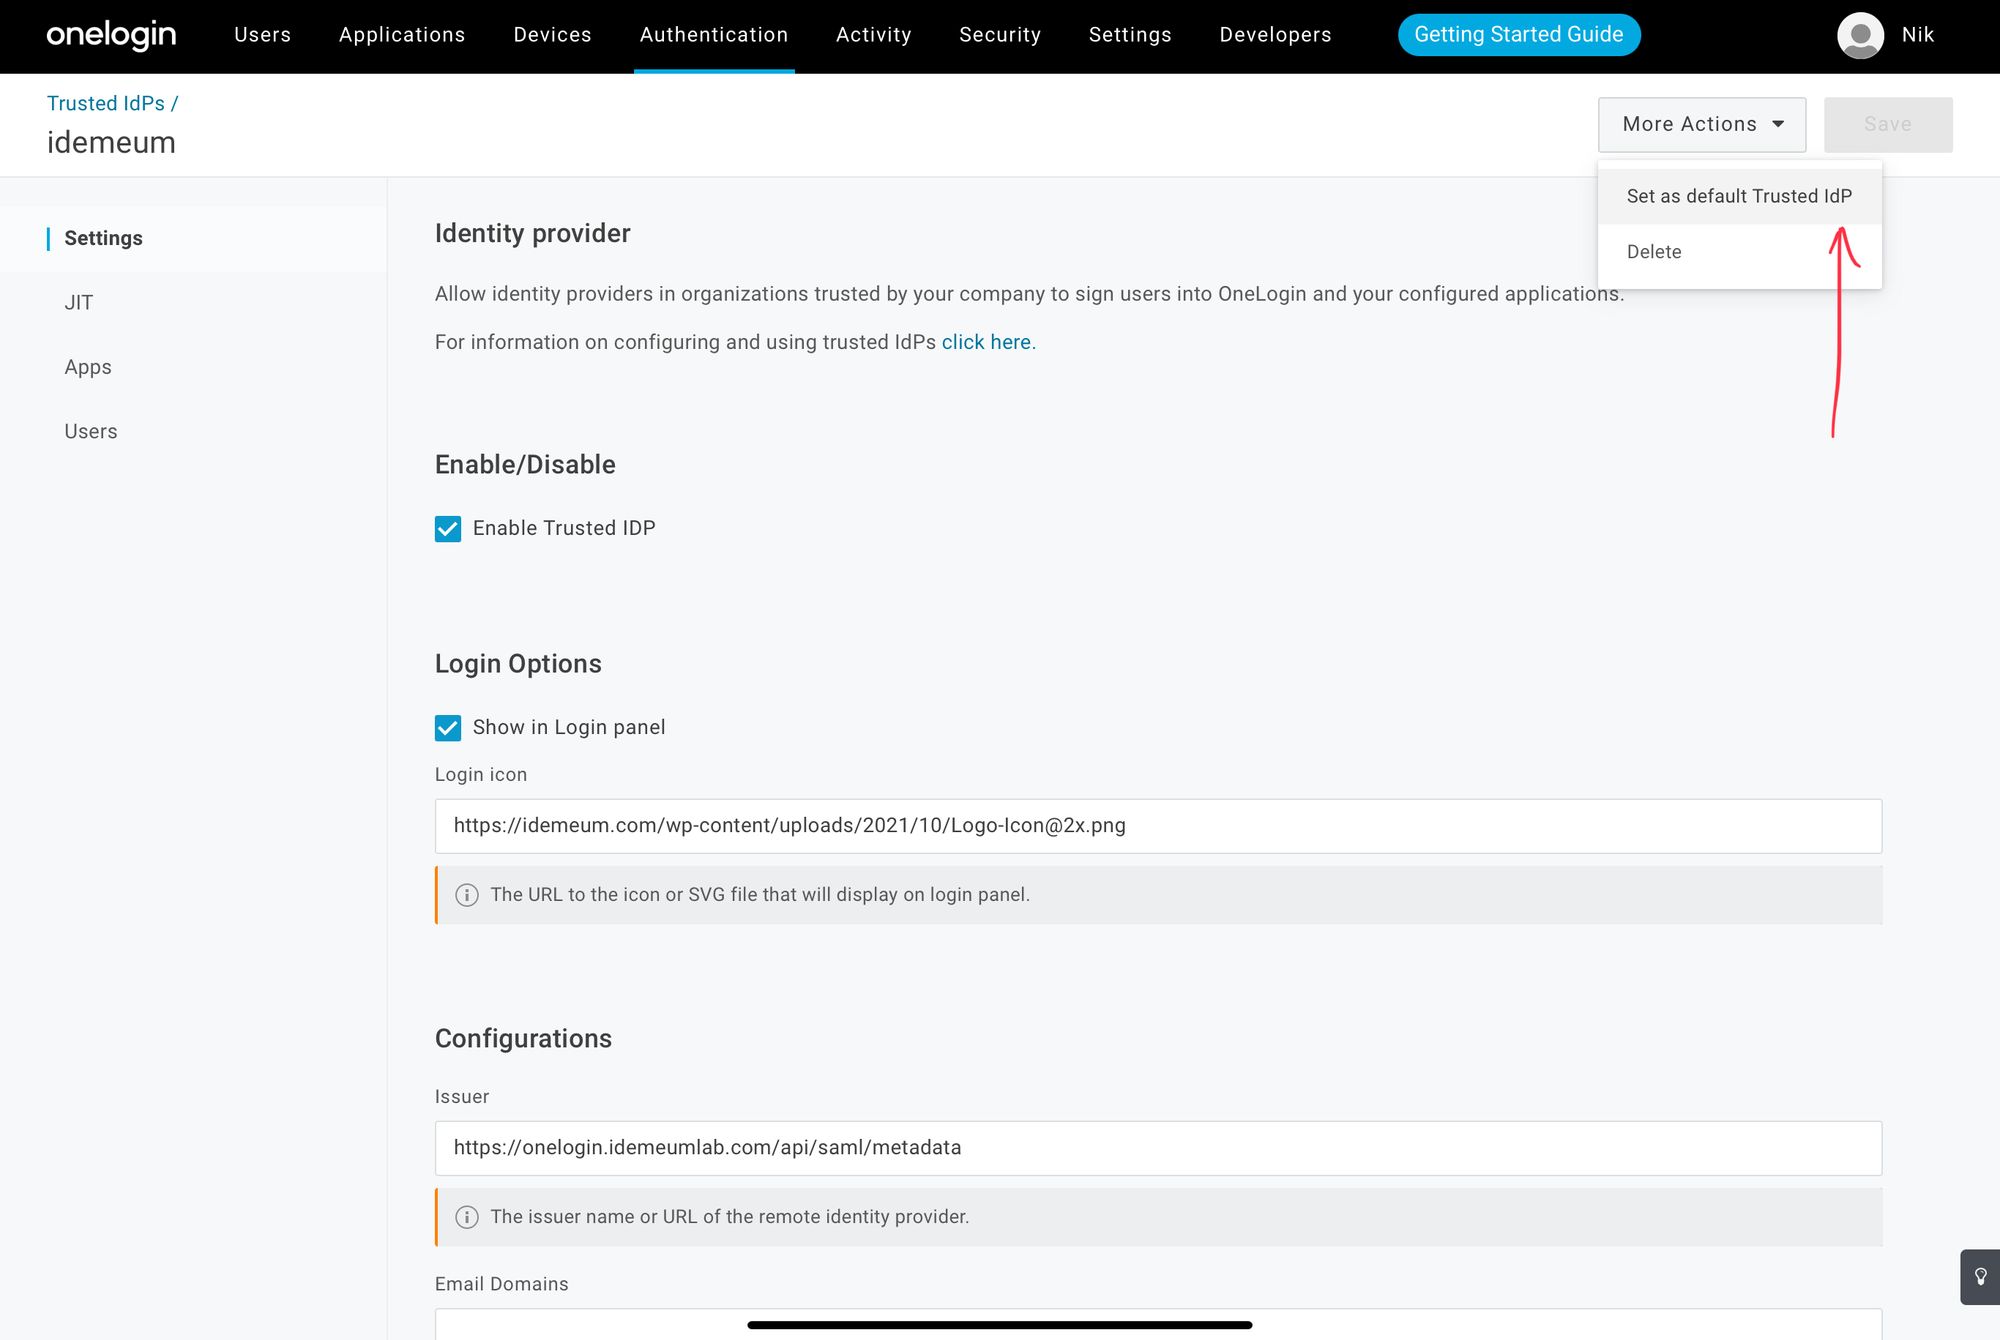Choose Set as default Trusted IdP
The width and height of the screenshot is (2000, 1340).
click(x=1740, y=196)
